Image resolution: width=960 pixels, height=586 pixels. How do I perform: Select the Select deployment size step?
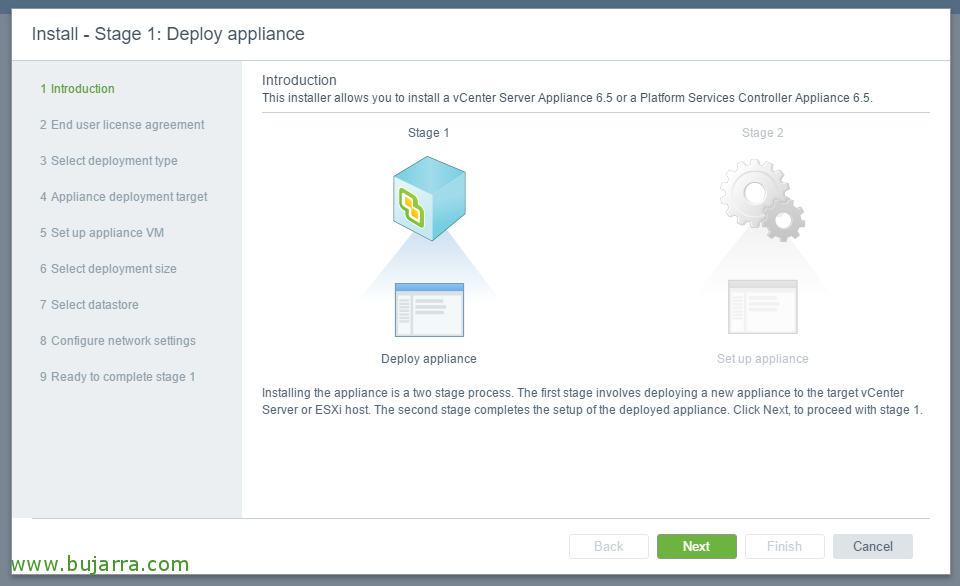108,269
